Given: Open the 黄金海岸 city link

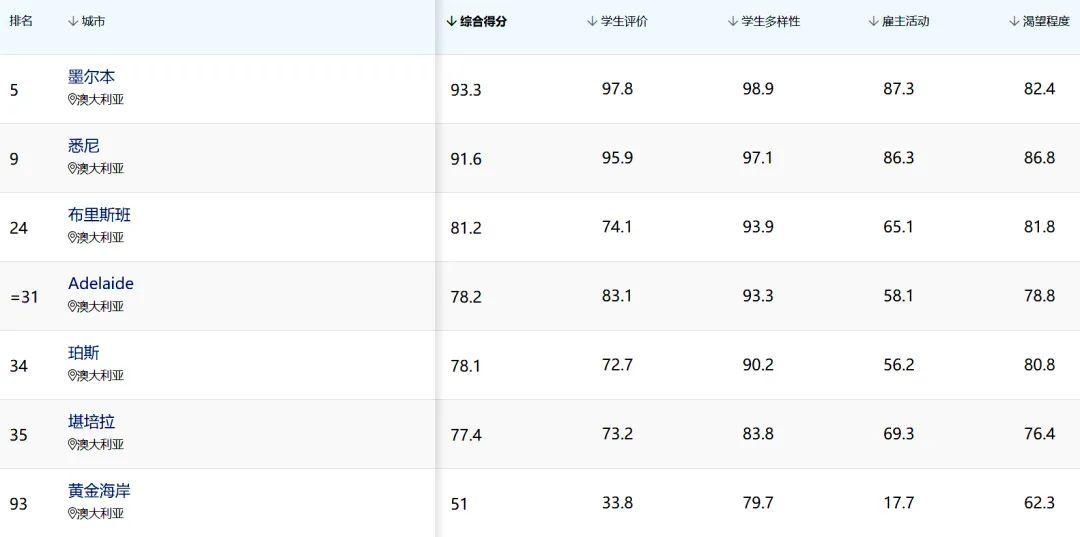Looking at the screenshot, I should pyautogui.click(x=100, y=491).
